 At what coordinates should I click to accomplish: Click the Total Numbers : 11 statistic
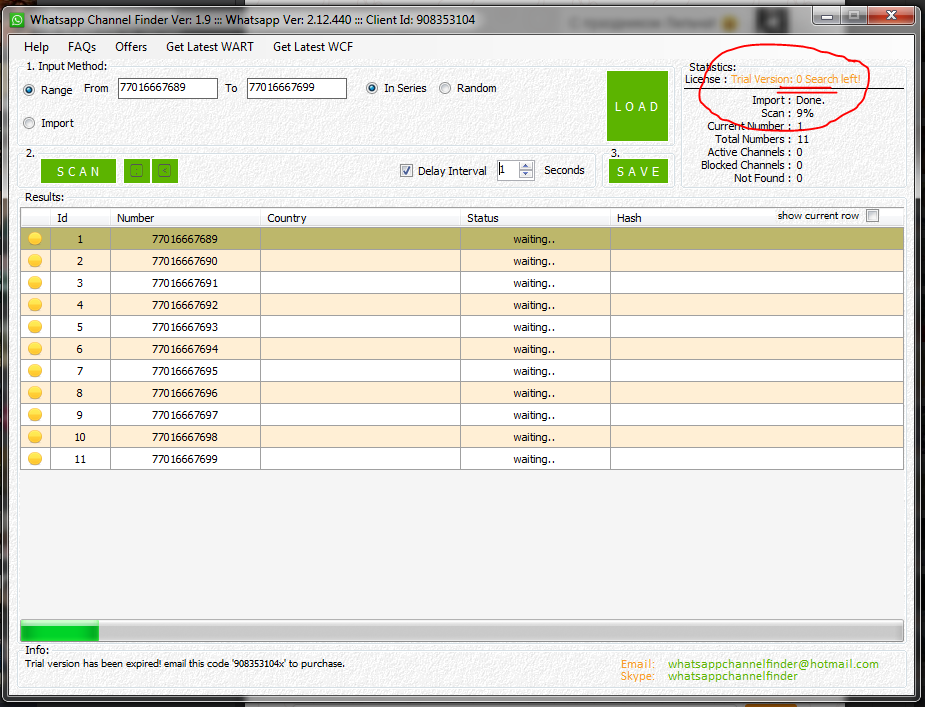tap(762, 139)
